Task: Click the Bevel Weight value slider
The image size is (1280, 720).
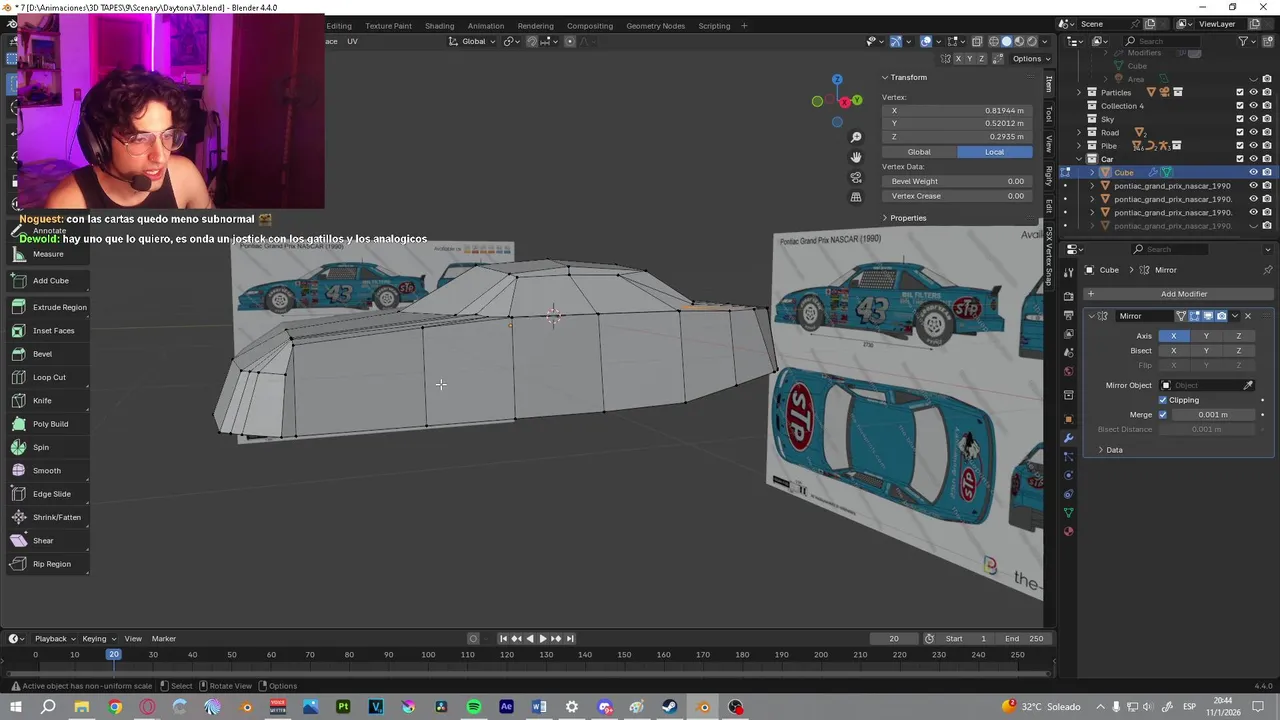Action: pyautogui.click(x=957, y=181)
